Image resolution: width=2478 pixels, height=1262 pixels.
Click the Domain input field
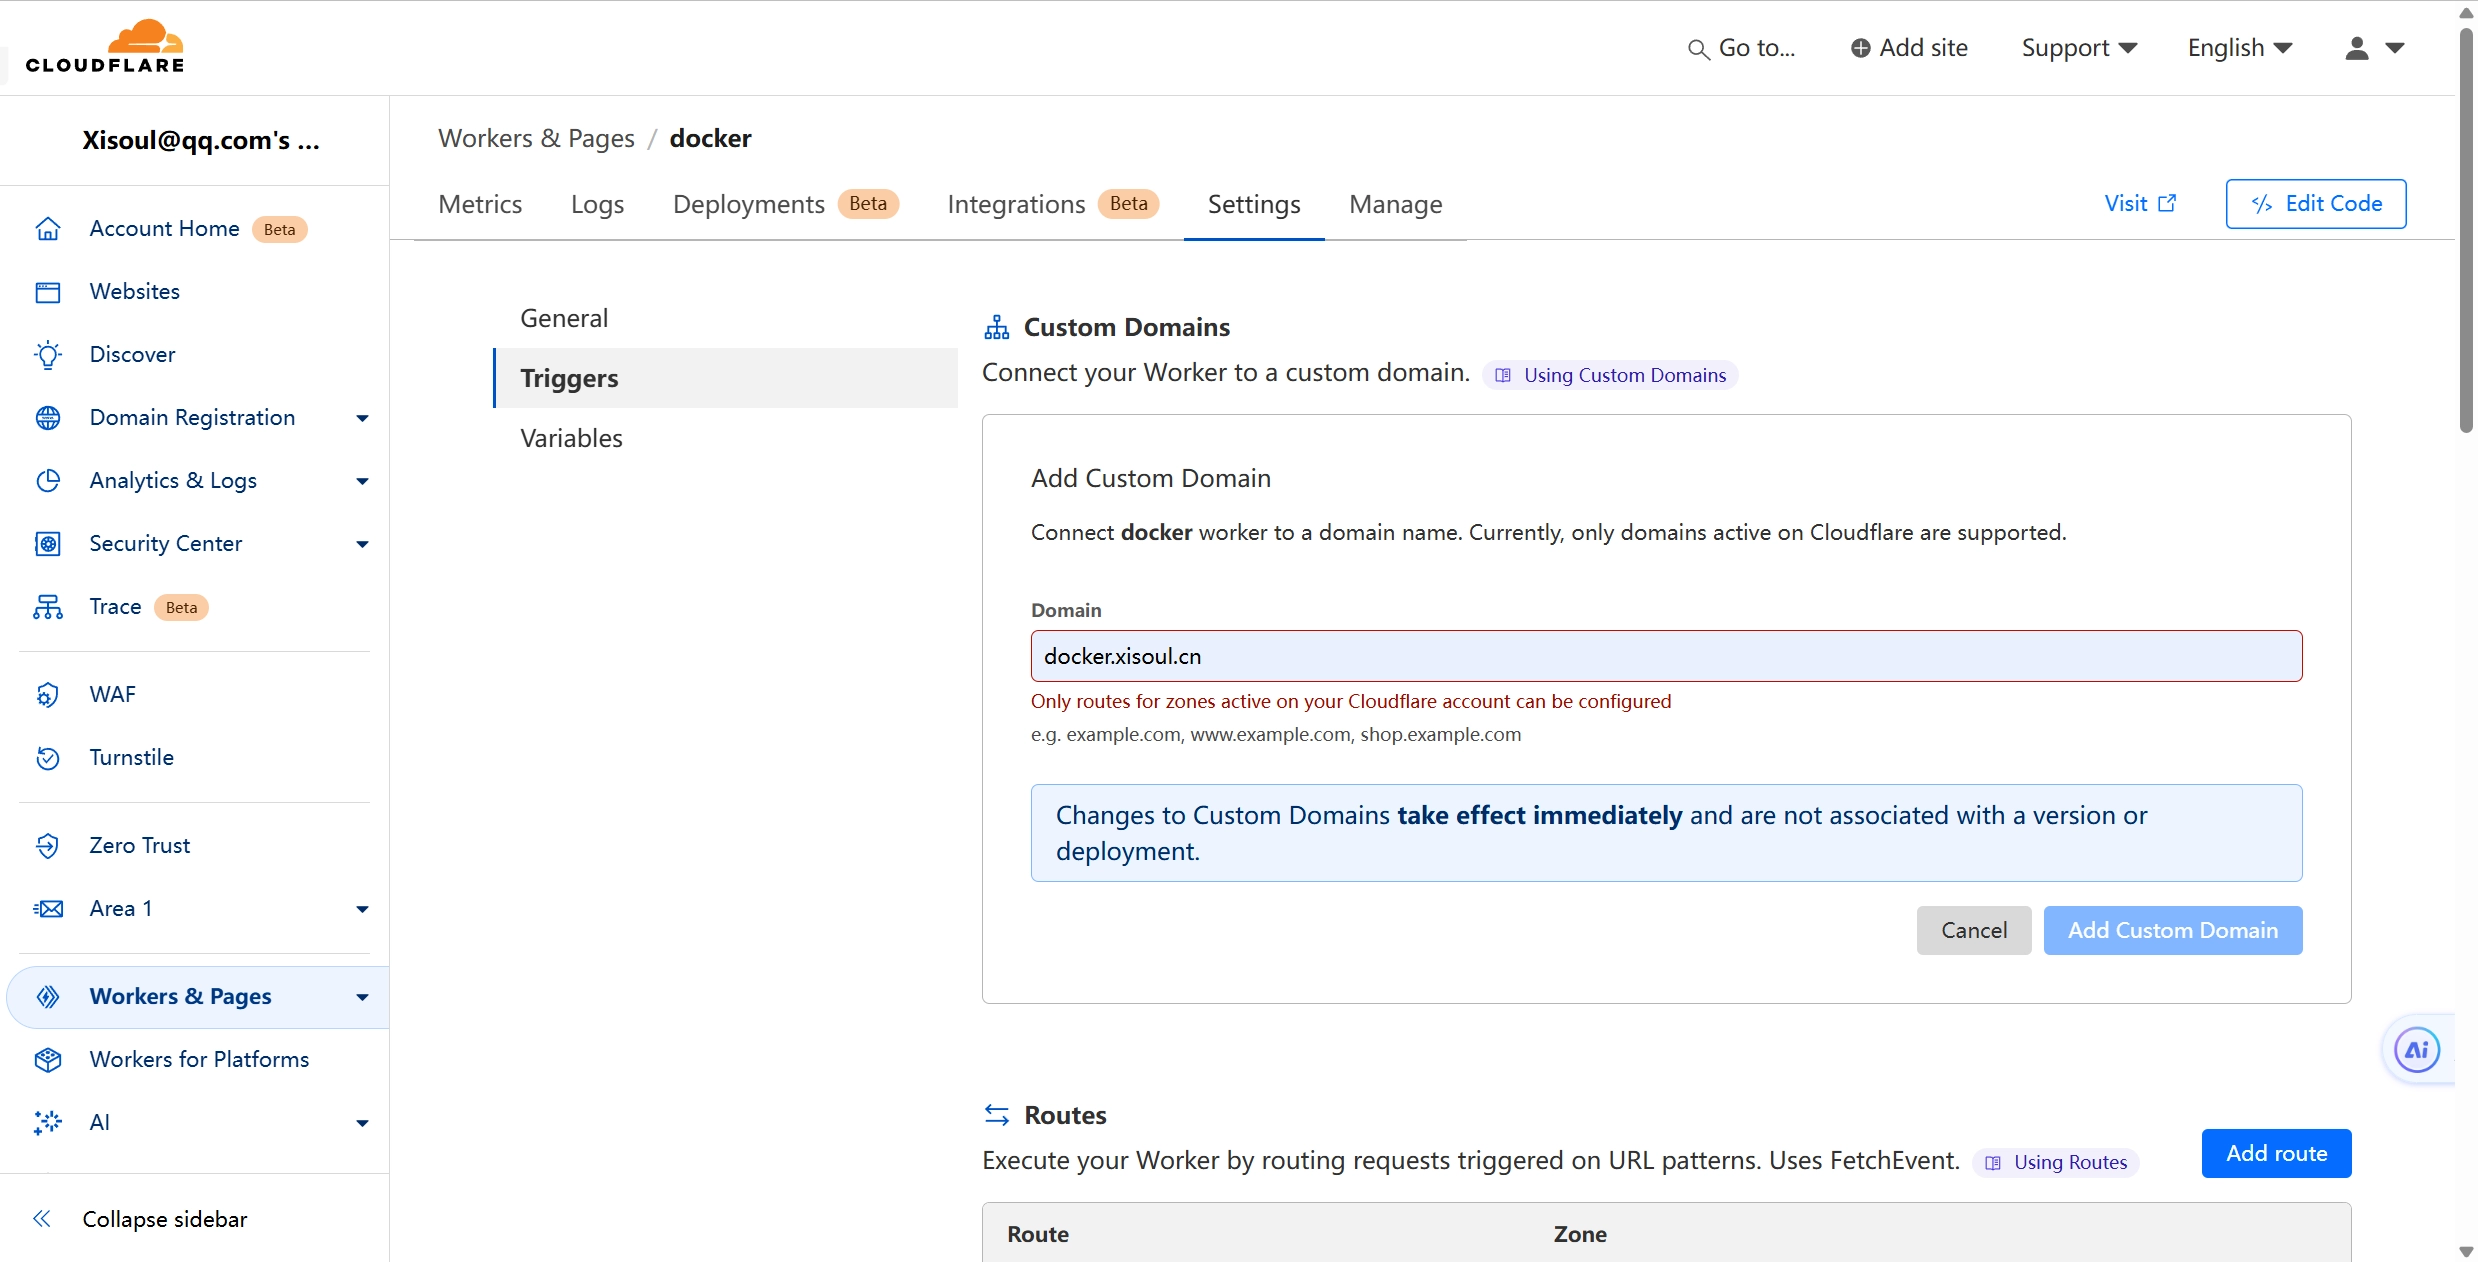(1666, 656)
